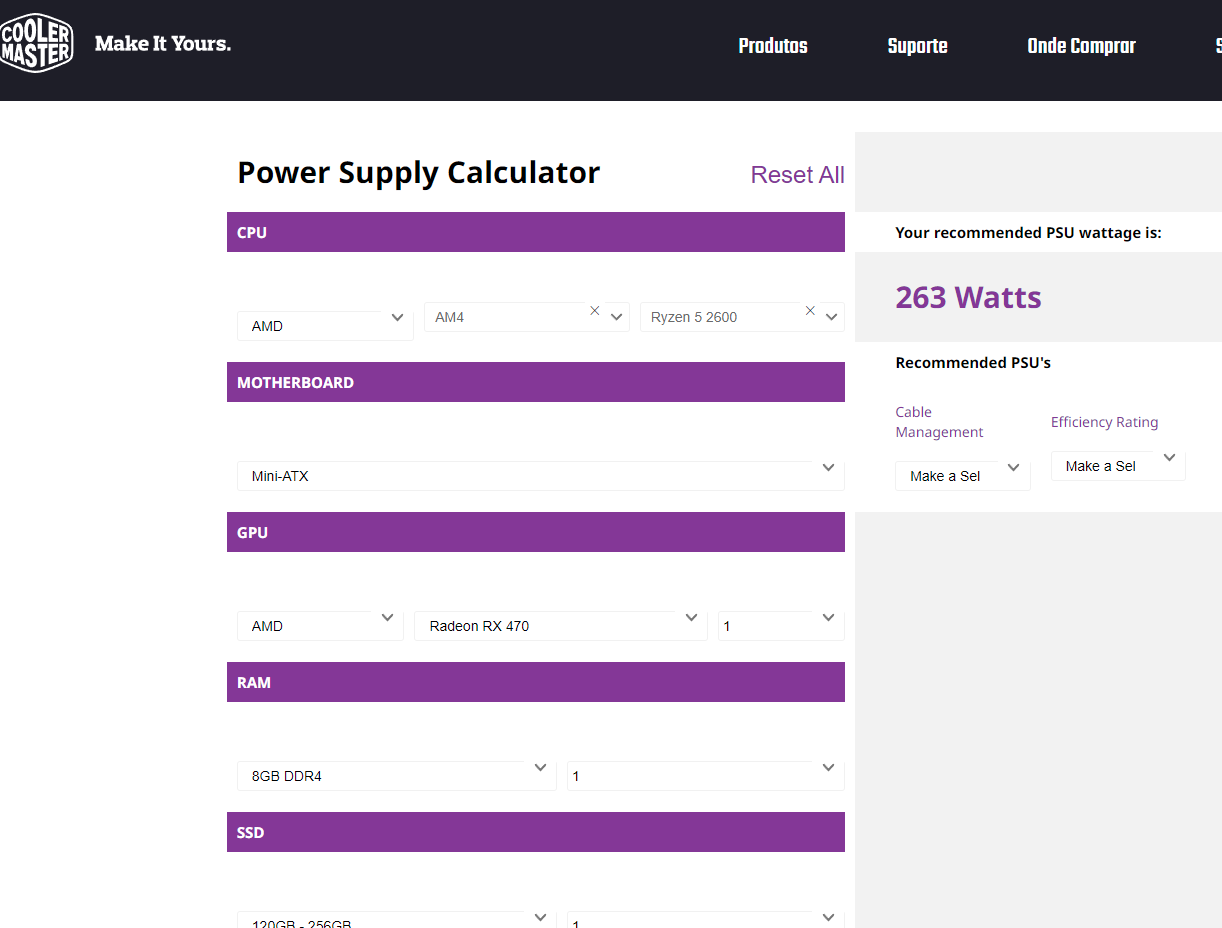
Task: Open the GPU quantity dropdown
Action: point(781,626)
